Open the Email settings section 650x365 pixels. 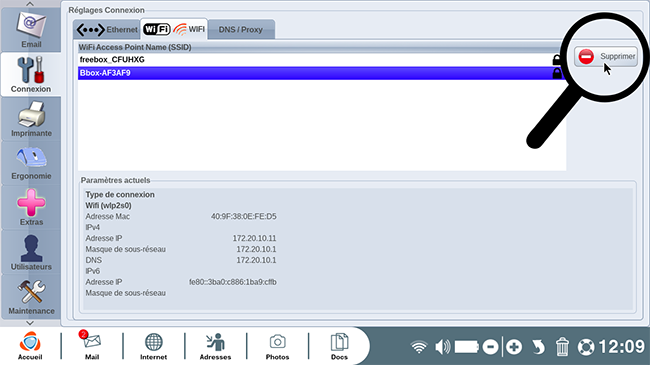pyautogui.click(x=31, y=30)
